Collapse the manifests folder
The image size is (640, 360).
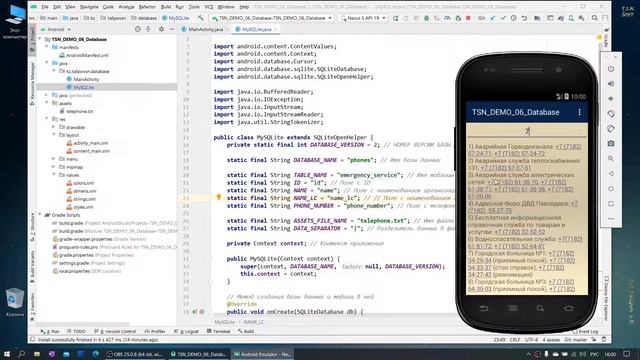[47, 47]
